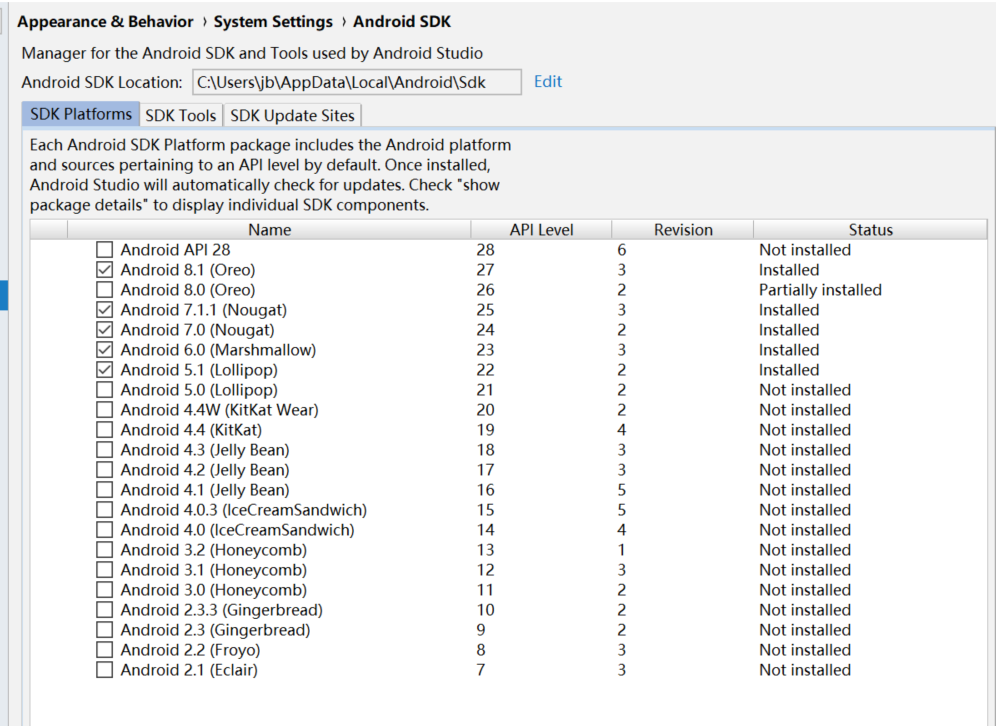
Task: Check Android 4.0 (IceCreamSandwich) checkbox
Action: tap(105, 530)
